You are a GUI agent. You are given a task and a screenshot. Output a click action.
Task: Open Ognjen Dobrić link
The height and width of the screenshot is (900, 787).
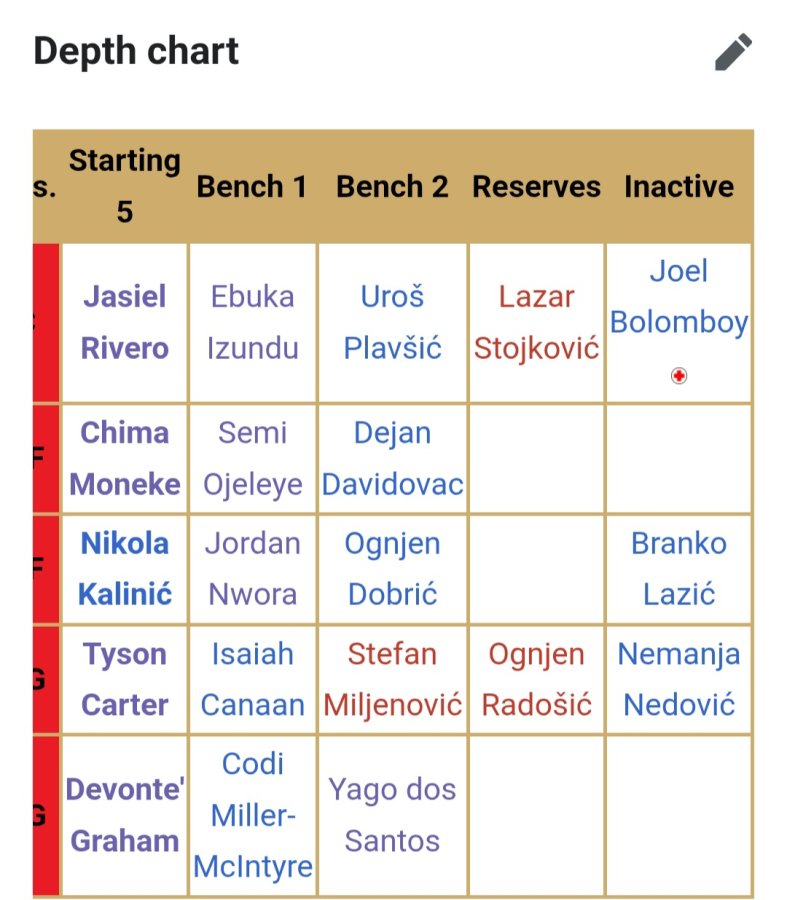click(393, 569)
